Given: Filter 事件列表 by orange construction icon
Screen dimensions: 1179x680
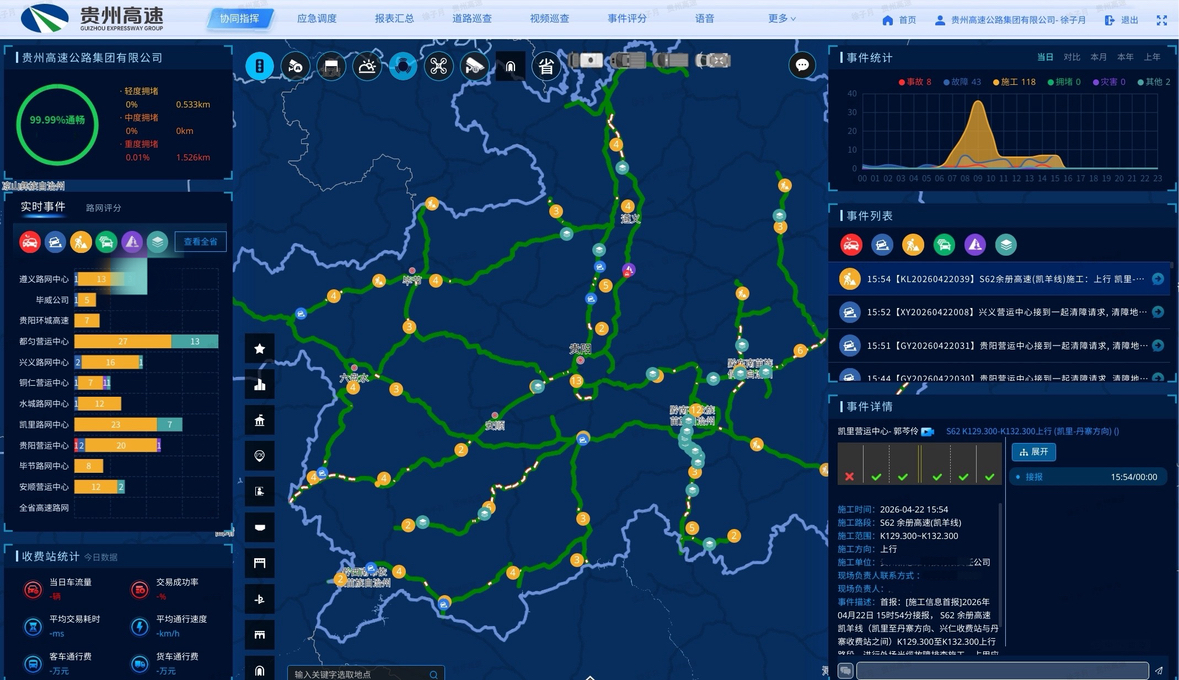Looking at the screenshot, I should point(913,244).
